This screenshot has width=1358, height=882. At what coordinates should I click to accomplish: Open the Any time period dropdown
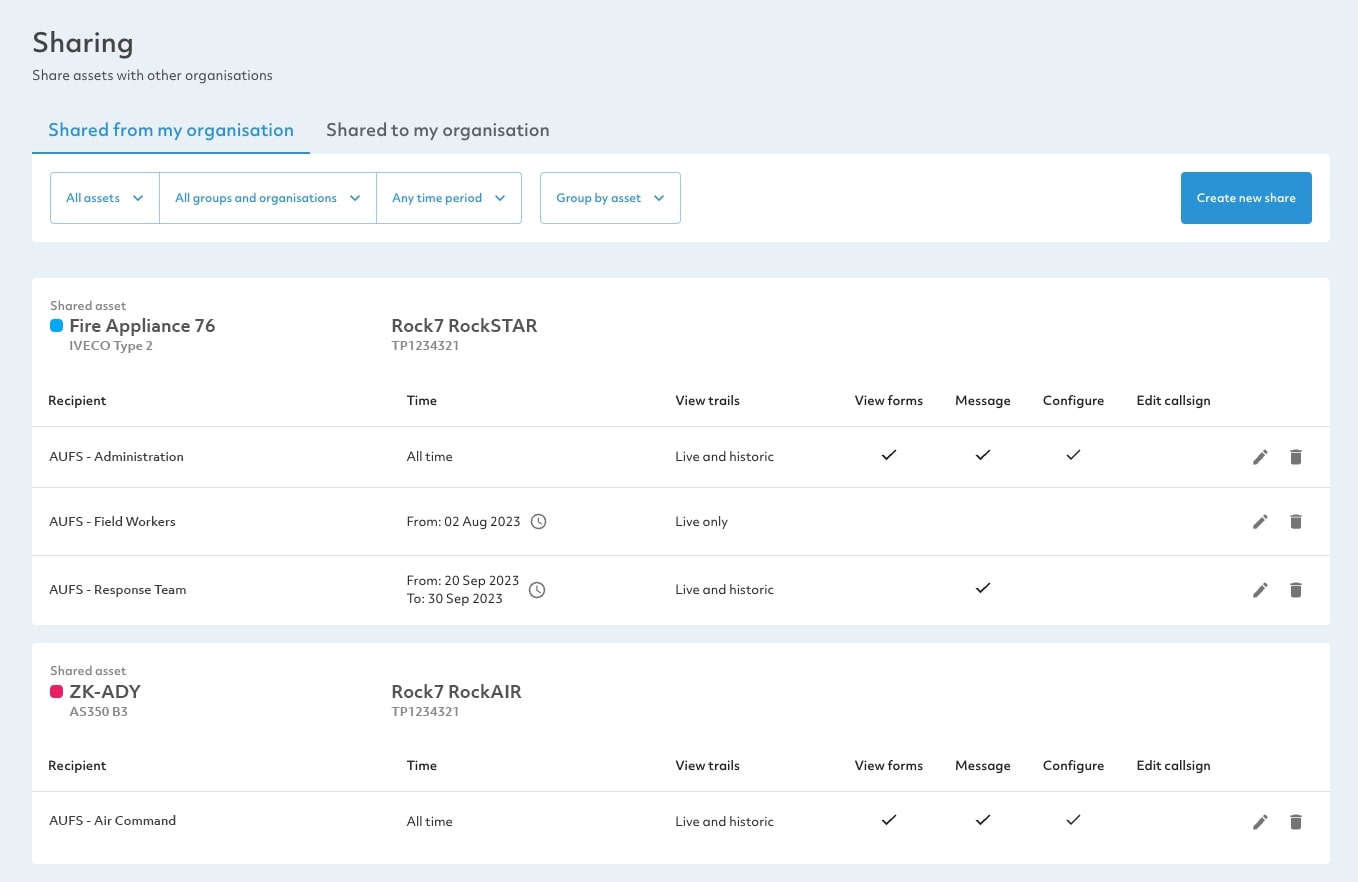[448, 198]
